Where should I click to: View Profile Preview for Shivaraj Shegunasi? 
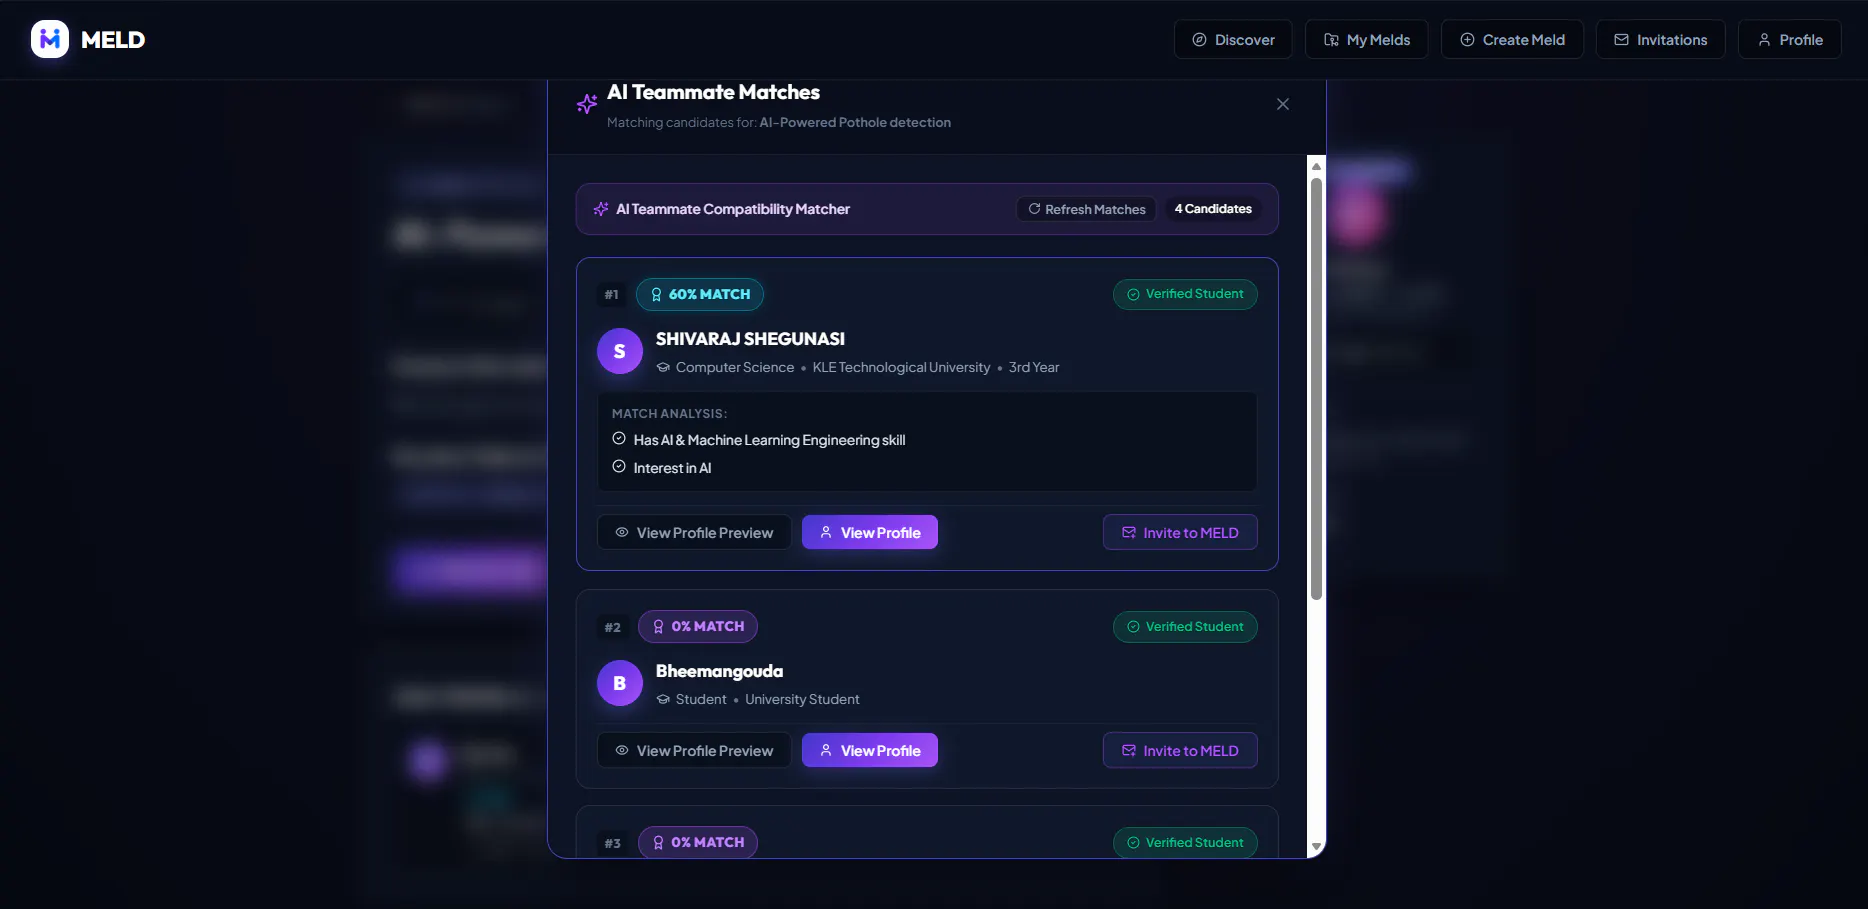pos(694,532)
